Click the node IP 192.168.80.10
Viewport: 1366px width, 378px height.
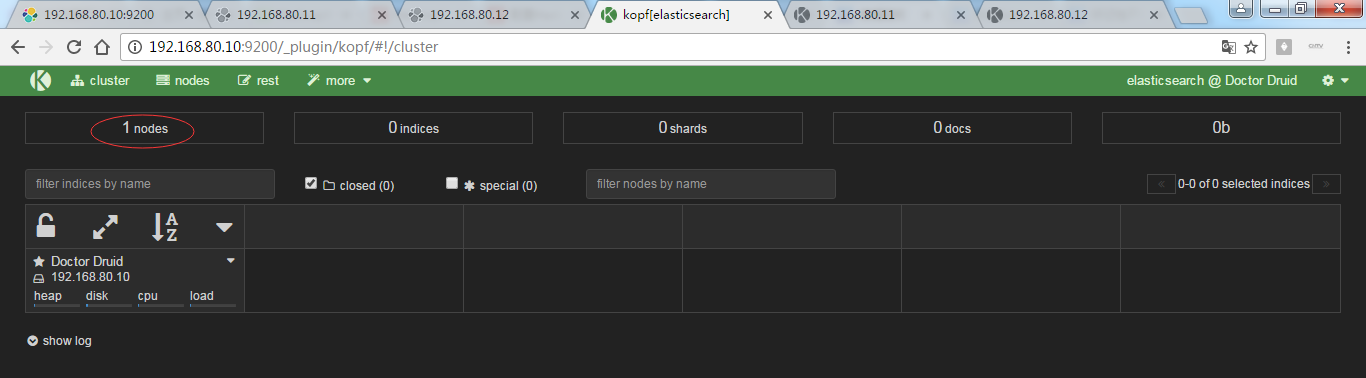coord(90,277)
